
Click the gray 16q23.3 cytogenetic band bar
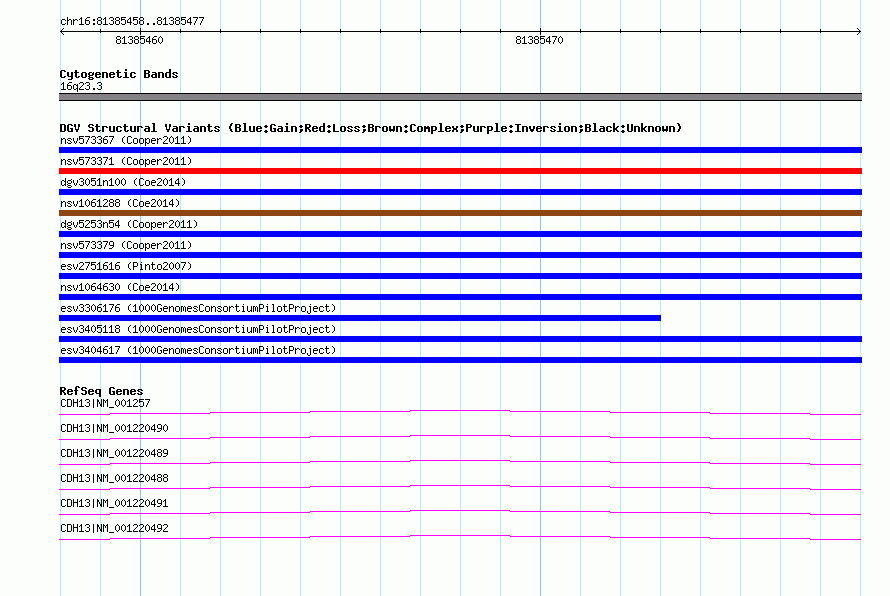(460, 97)
